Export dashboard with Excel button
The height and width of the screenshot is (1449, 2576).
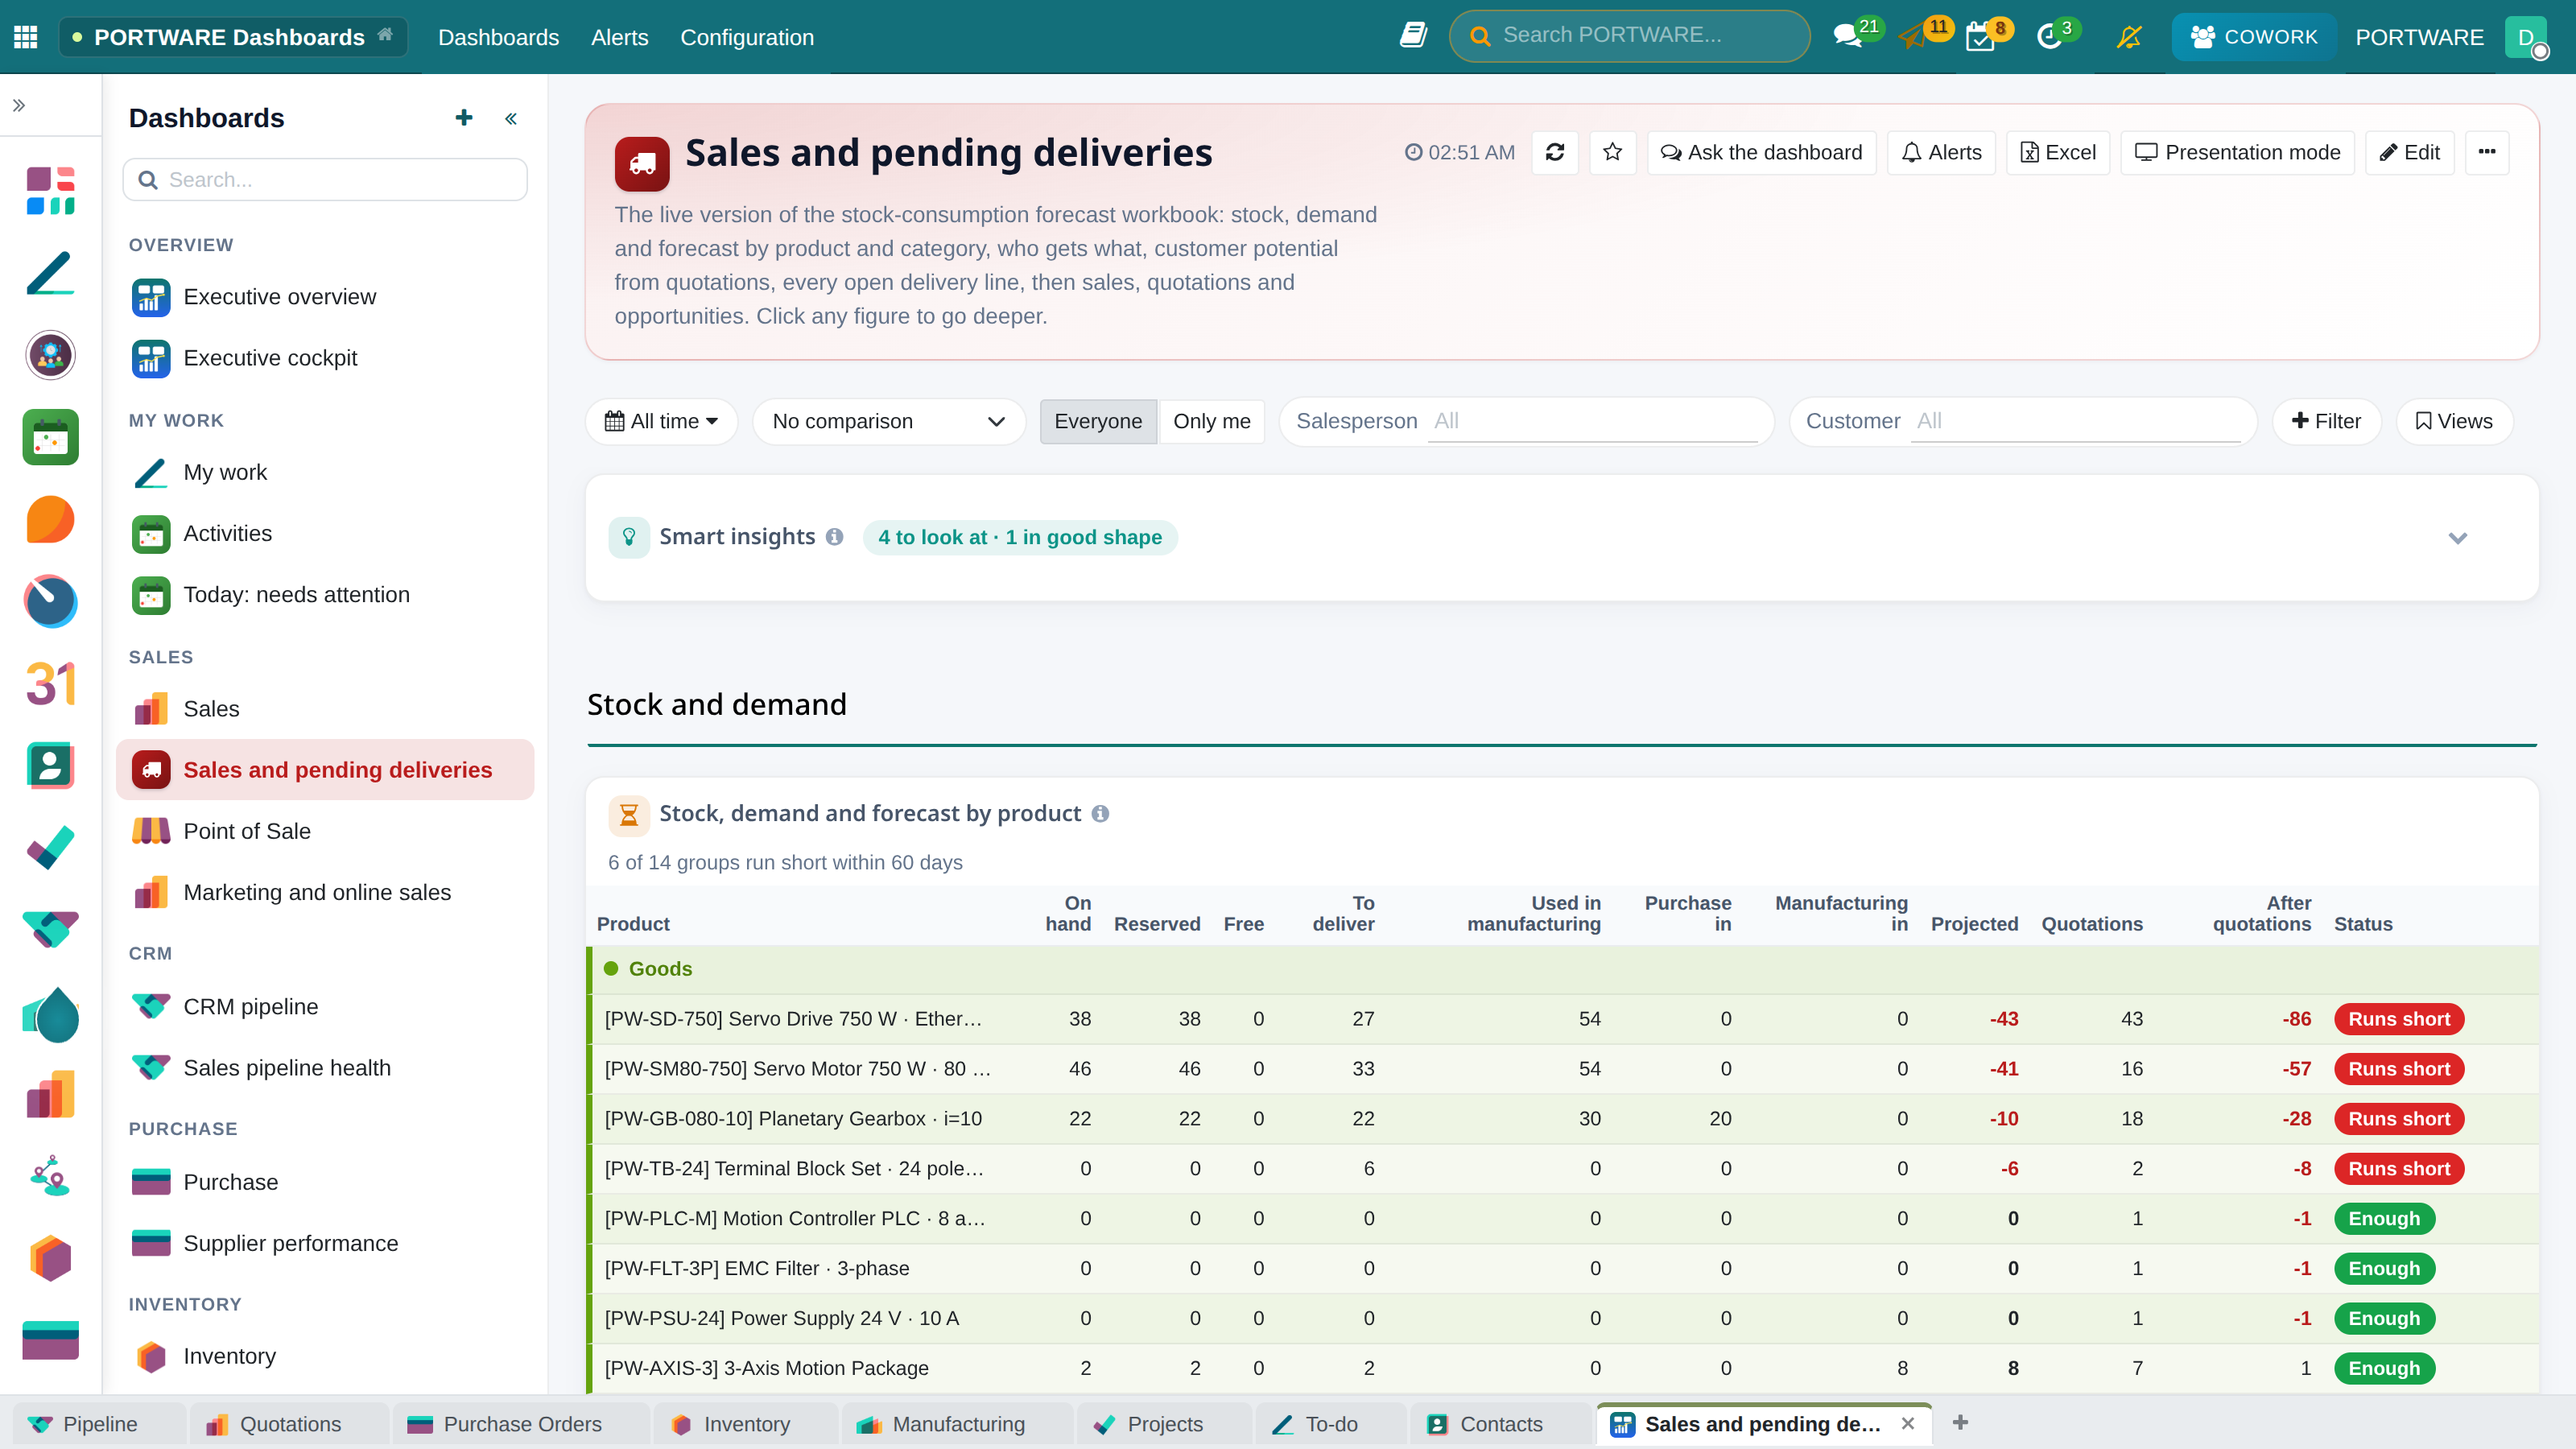[2058, 152]
